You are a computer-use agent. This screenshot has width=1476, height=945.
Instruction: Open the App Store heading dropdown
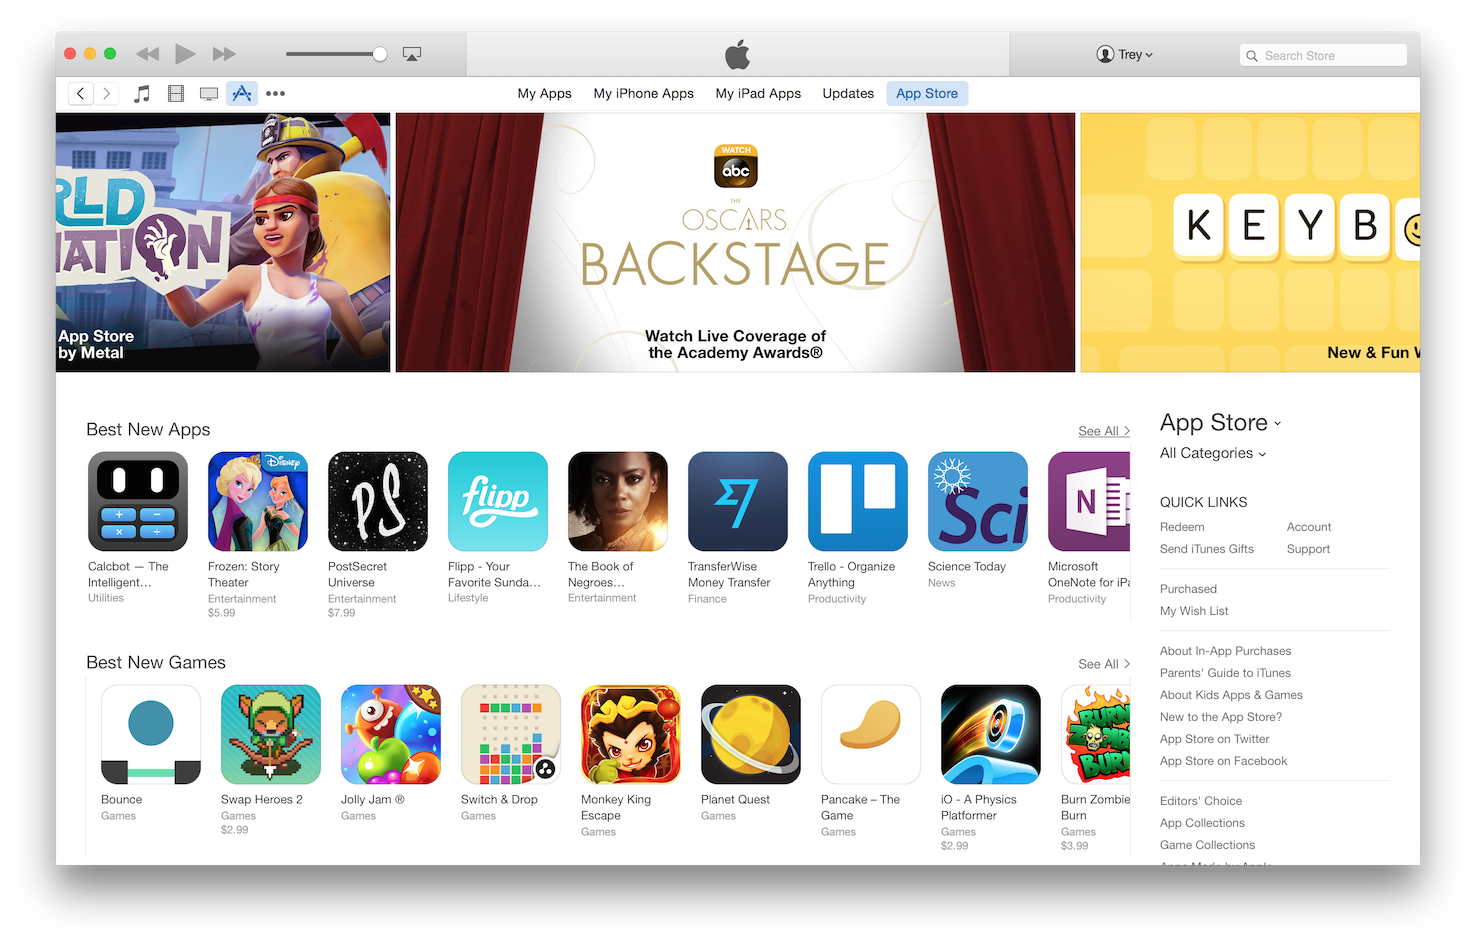tap(1220, 423)
